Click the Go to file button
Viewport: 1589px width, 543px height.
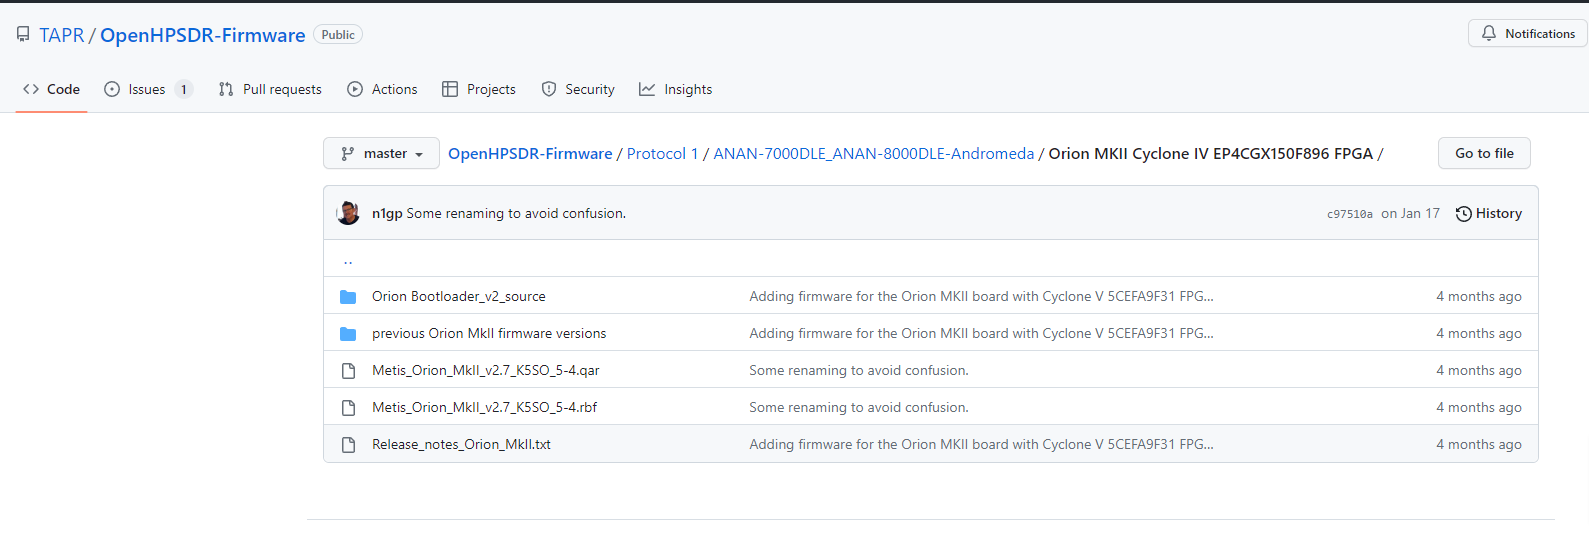(1484, 153)
